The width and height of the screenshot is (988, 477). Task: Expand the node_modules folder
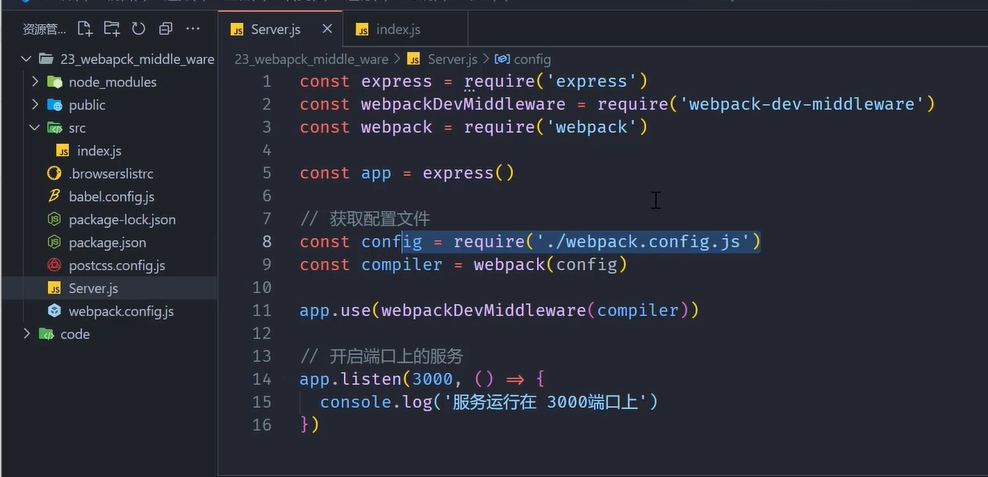pyautogui.click(x=35, y=82)
